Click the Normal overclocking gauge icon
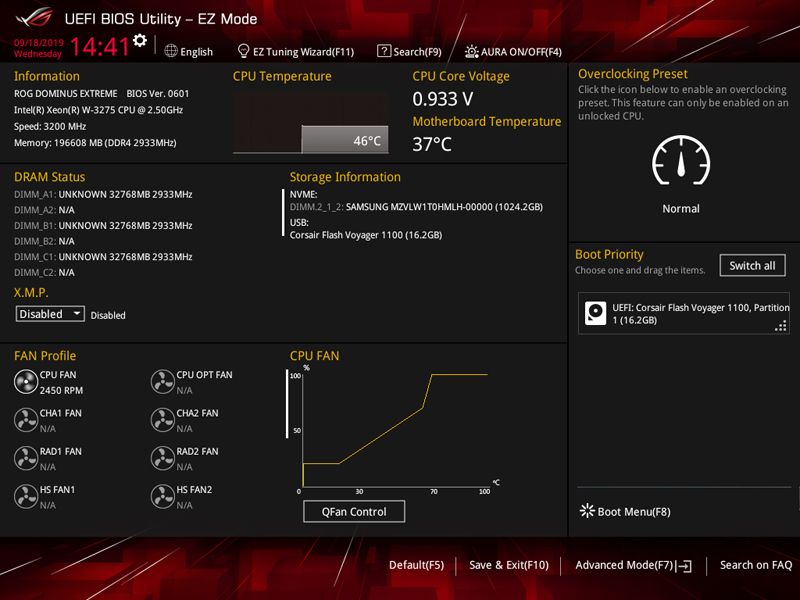 [x=681, y=161]
